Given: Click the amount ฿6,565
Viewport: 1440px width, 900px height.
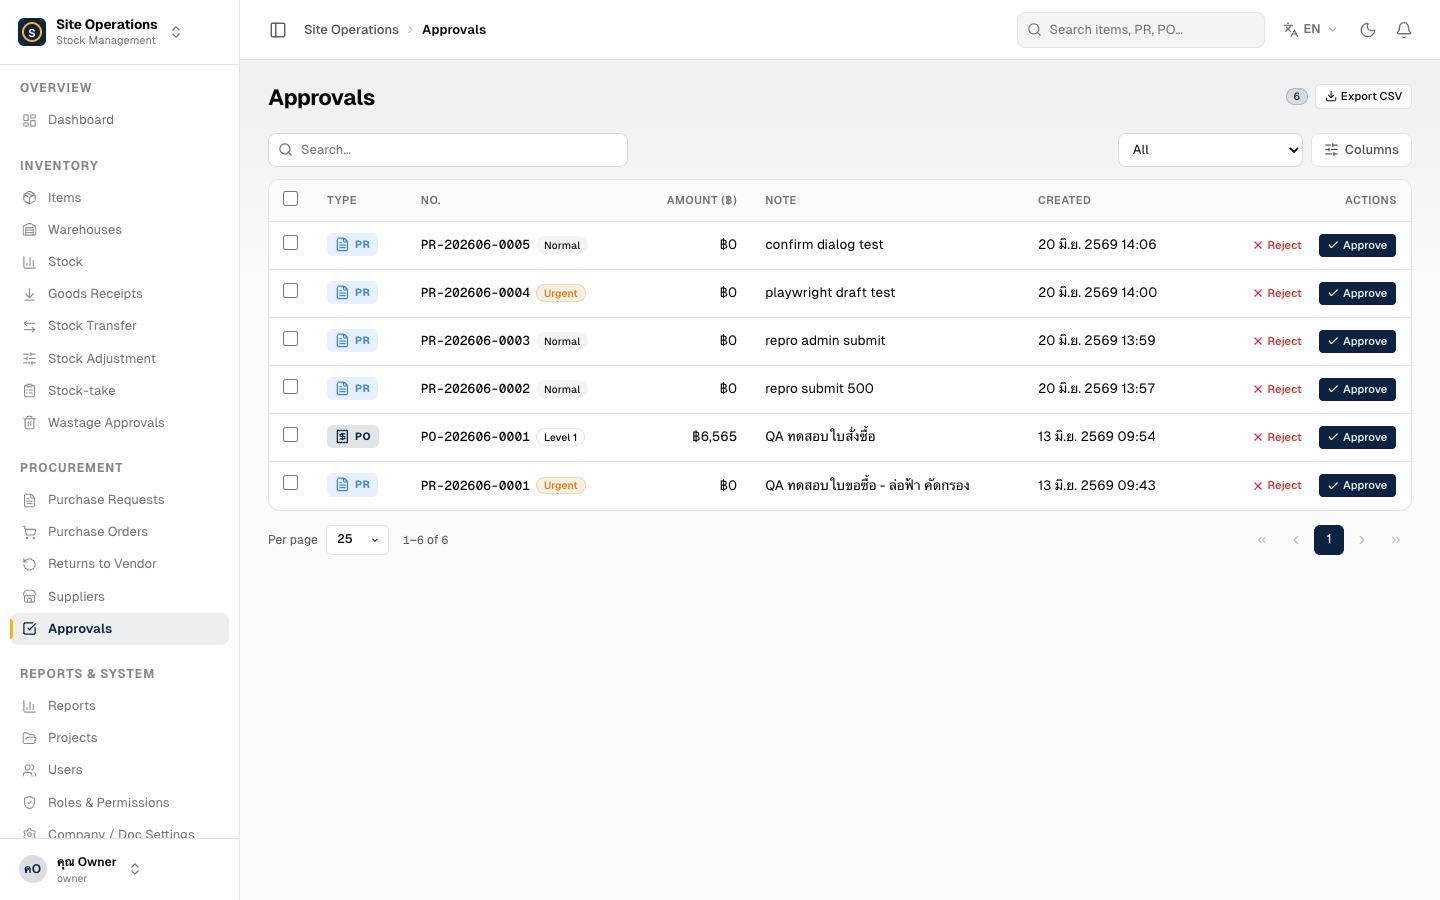Looking at the screenshot, I should tap(714, 437).
